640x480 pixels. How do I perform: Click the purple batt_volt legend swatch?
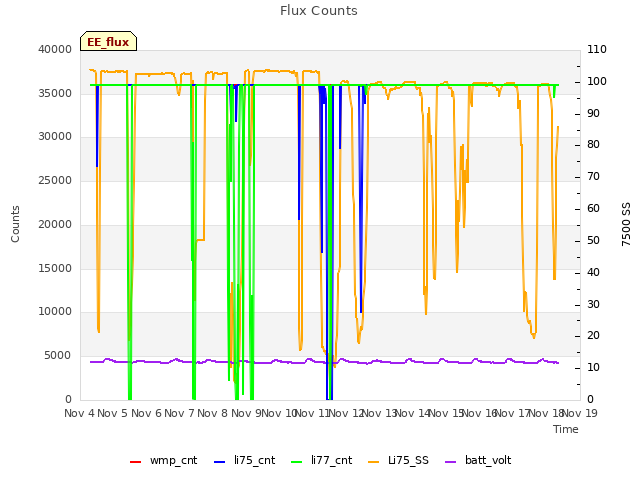tap(450, 462)
